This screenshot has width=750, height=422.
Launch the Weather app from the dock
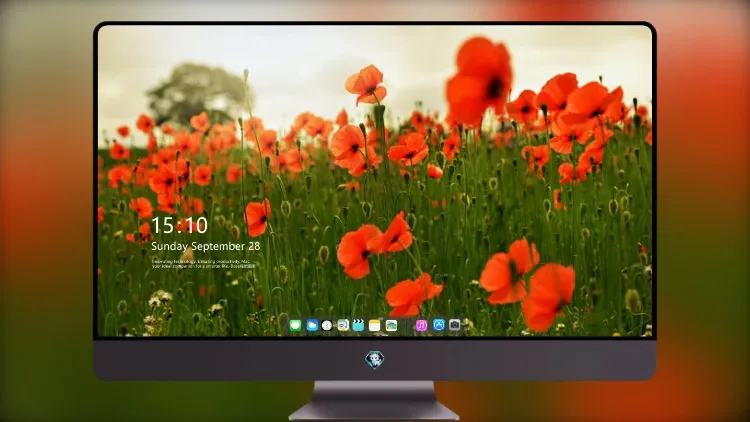[x=312, y=326]
